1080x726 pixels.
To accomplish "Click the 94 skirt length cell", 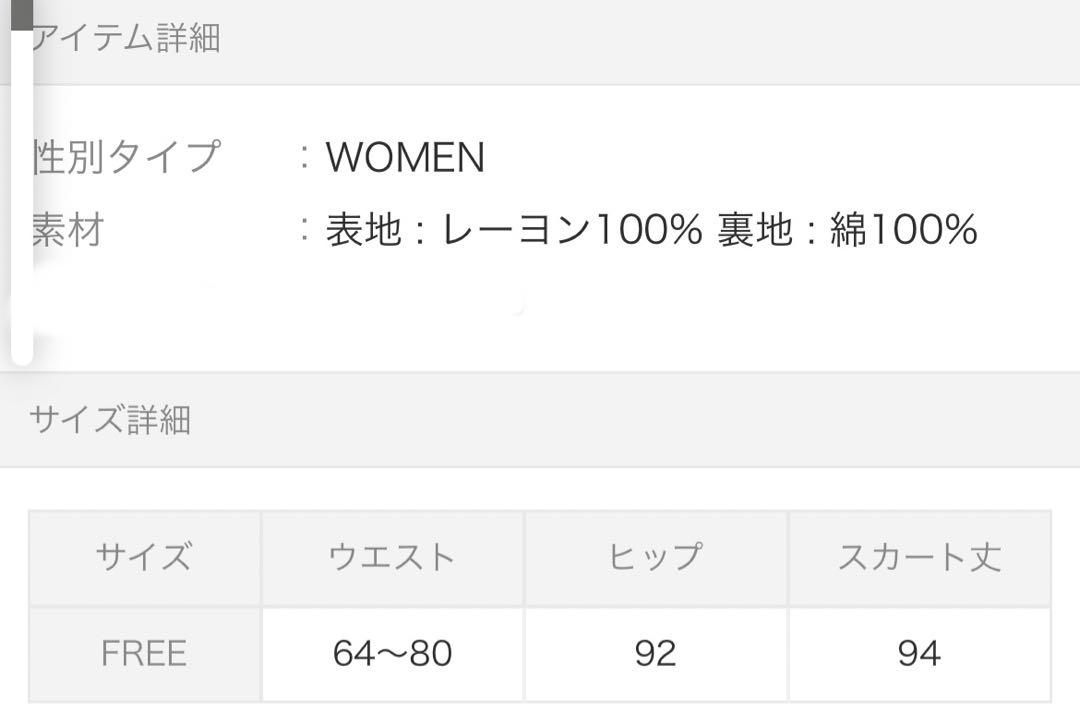I will [920, 654].
